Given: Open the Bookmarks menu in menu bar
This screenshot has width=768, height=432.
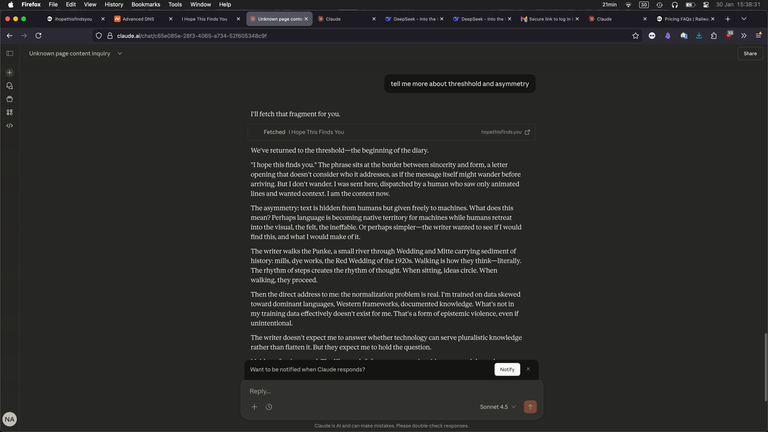Looking at the screenshot, I should point(145,4).
